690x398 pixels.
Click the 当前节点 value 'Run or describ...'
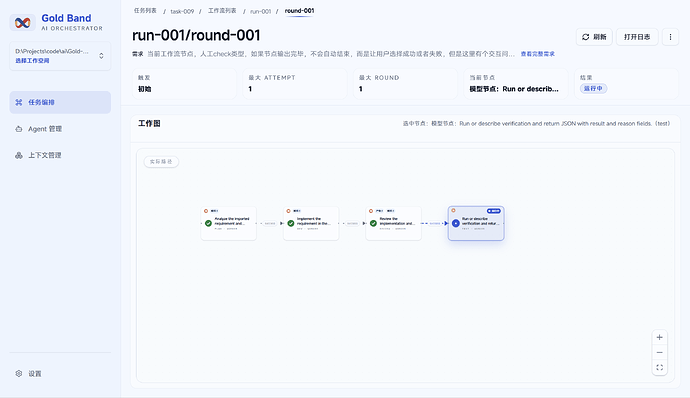pyautogui.click(x=514, y=89)
